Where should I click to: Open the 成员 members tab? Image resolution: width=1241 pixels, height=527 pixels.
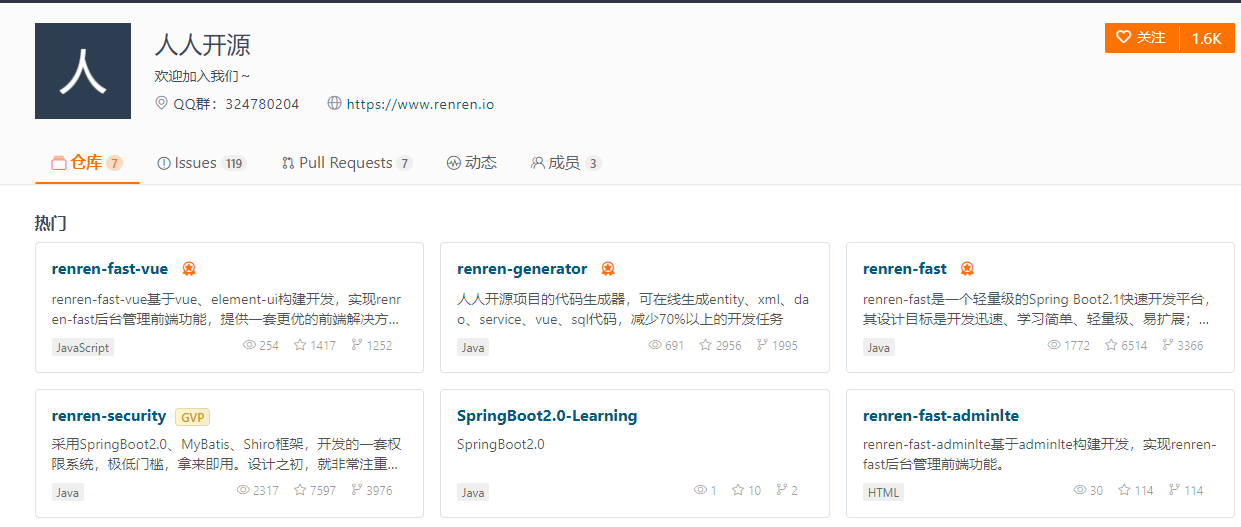point(566,163)
